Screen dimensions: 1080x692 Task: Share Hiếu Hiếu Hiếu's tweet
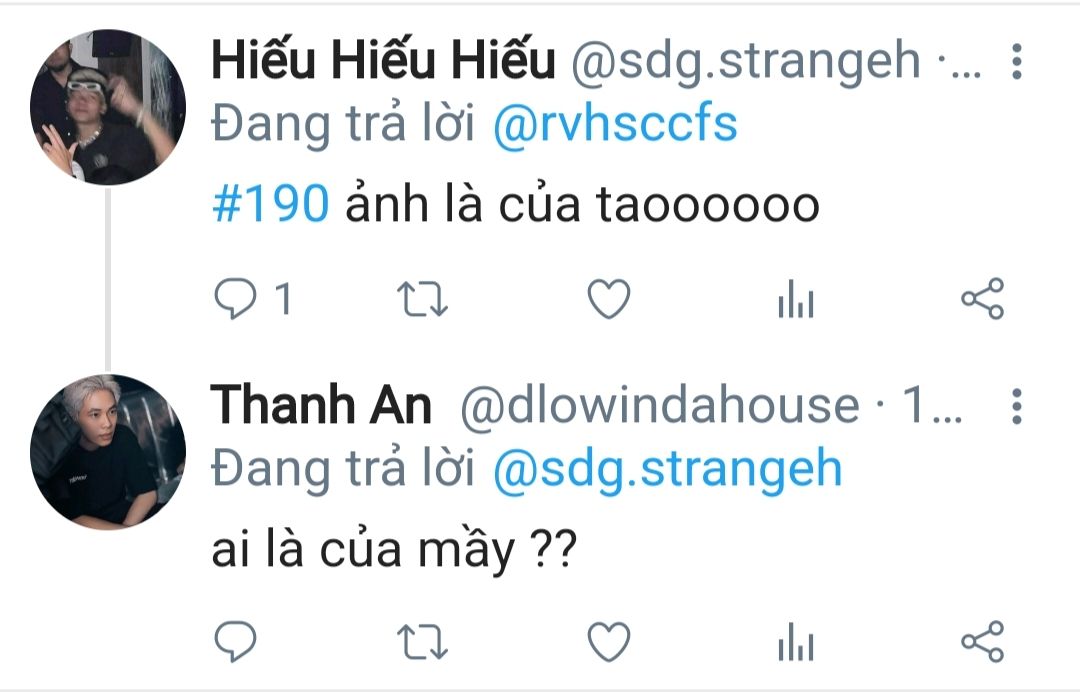coord(983,299)
